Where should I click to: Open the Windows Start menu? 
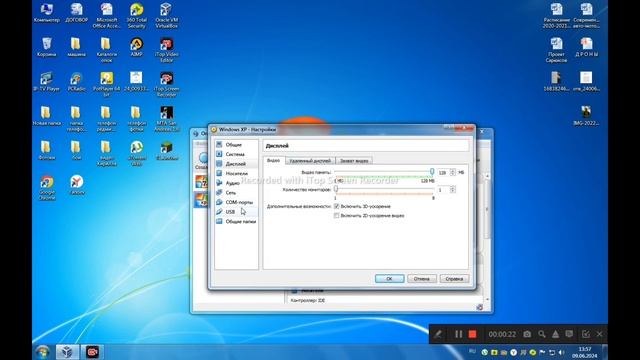point(42,352)
